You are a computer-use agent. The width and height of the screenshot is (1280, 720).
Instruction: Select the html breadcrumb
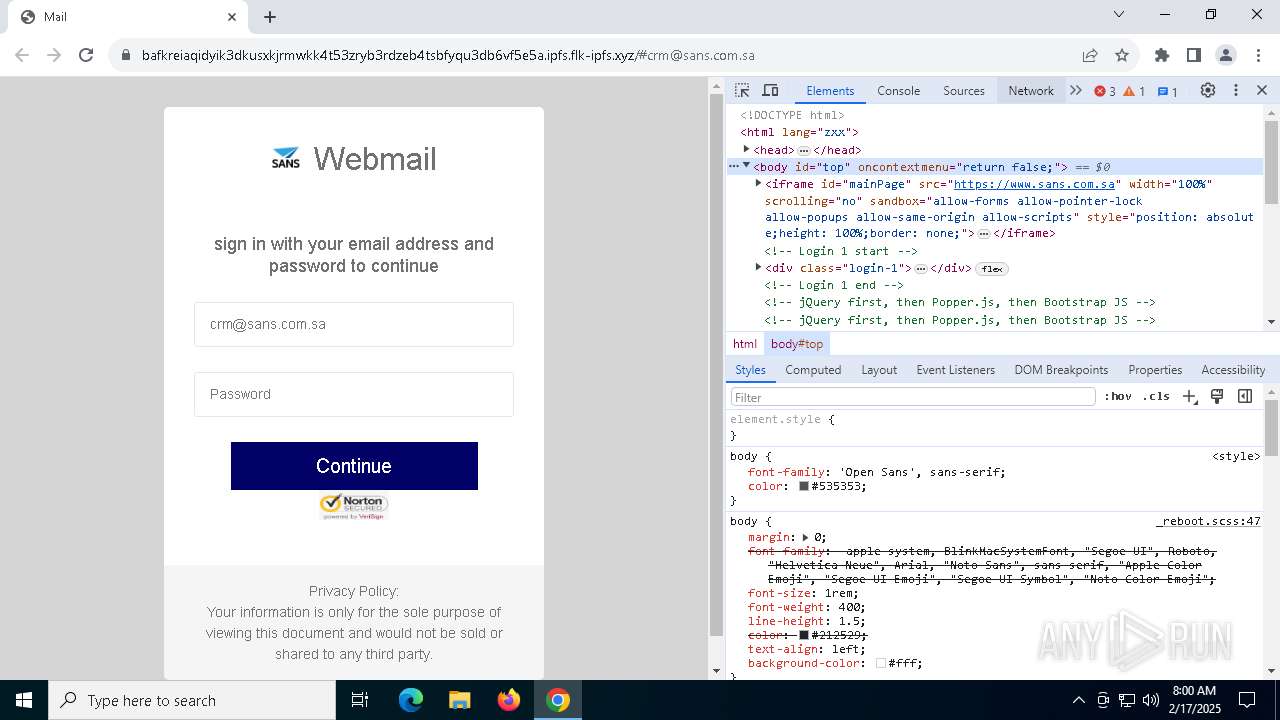(x=745, y=343)
